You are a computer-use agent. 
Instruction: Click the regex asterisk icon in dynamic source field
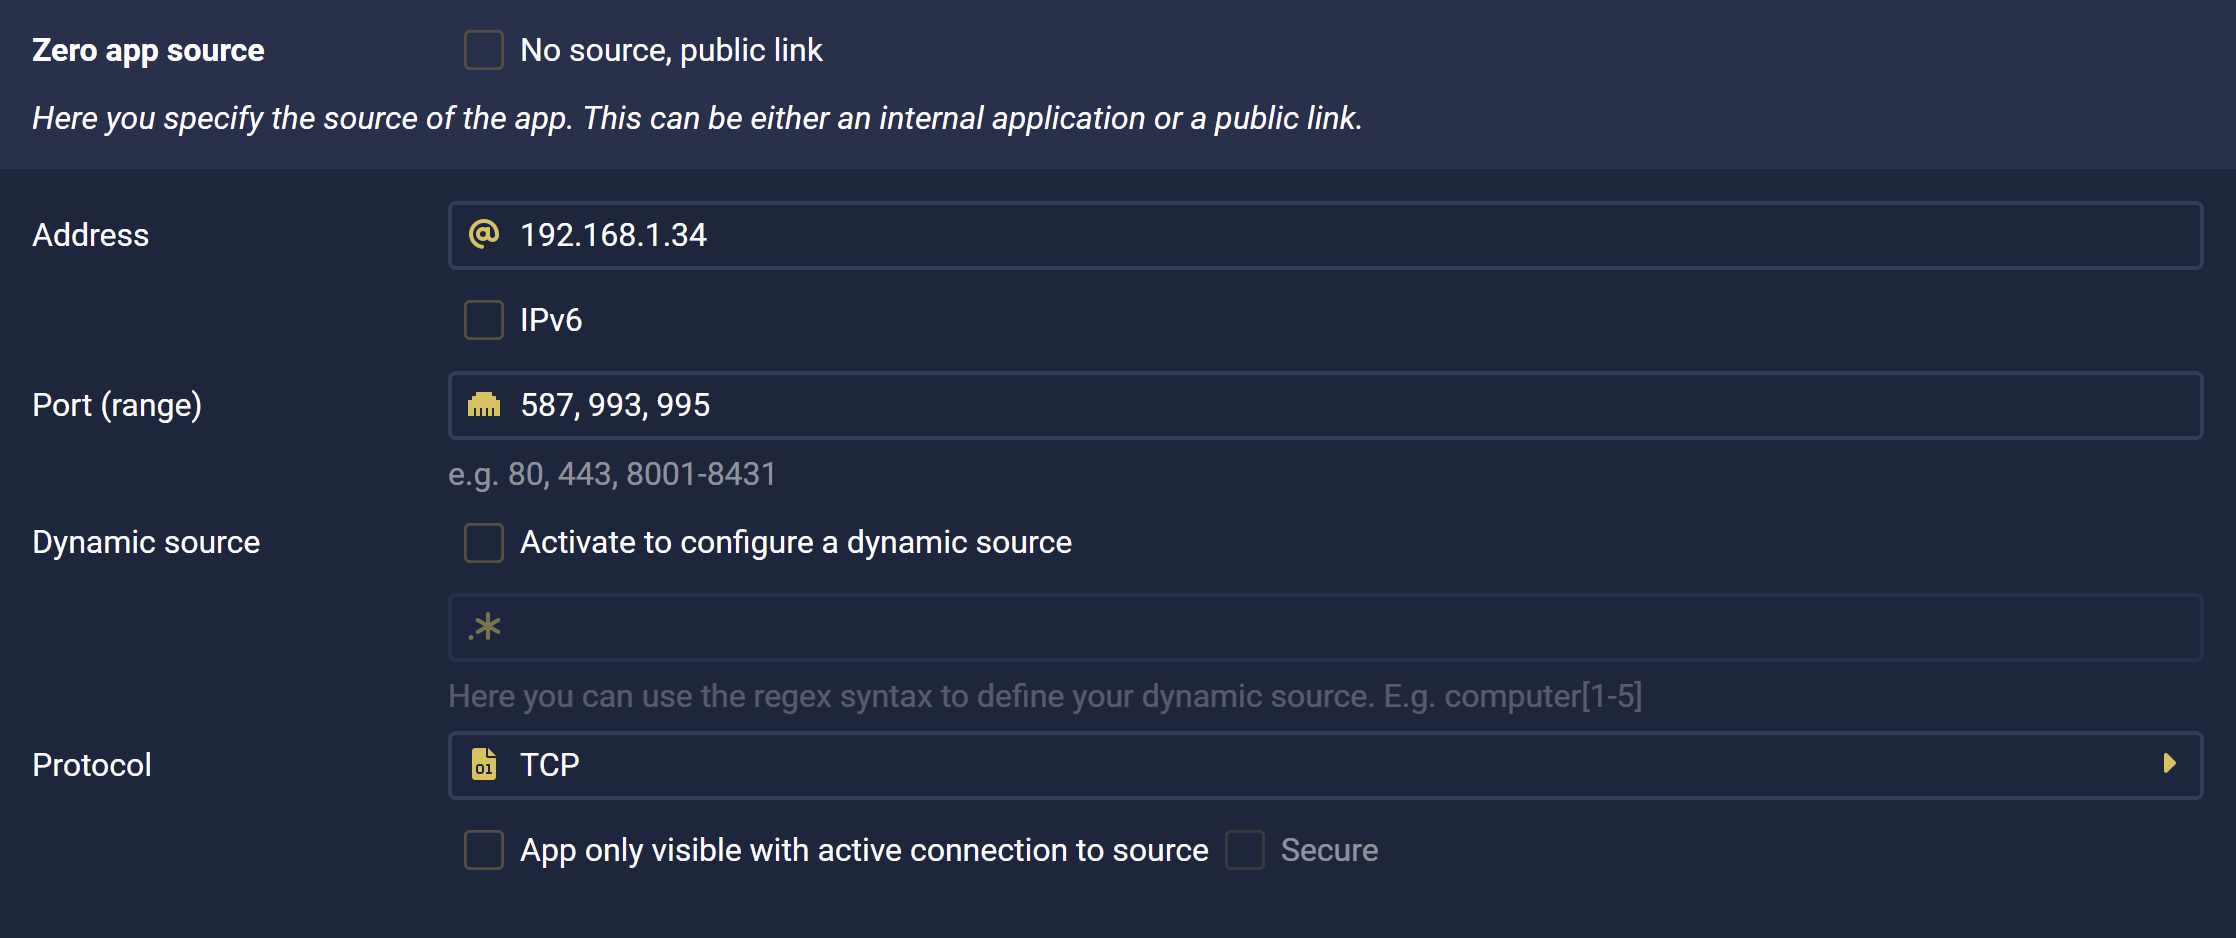coord(485,627)
